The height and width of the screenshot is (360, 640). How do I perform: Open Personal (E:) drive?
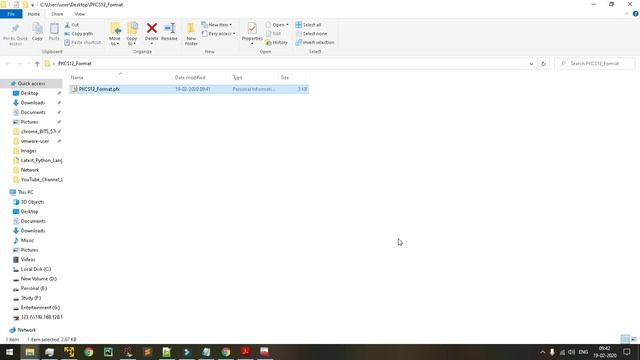(33, 289)
